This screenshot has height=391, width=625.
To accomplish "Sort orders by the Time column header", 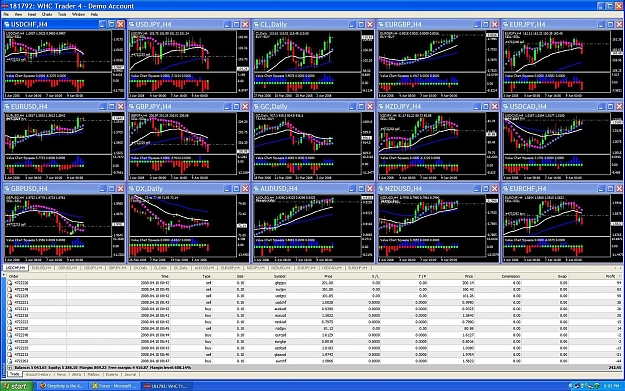I will tap(165, 276).
